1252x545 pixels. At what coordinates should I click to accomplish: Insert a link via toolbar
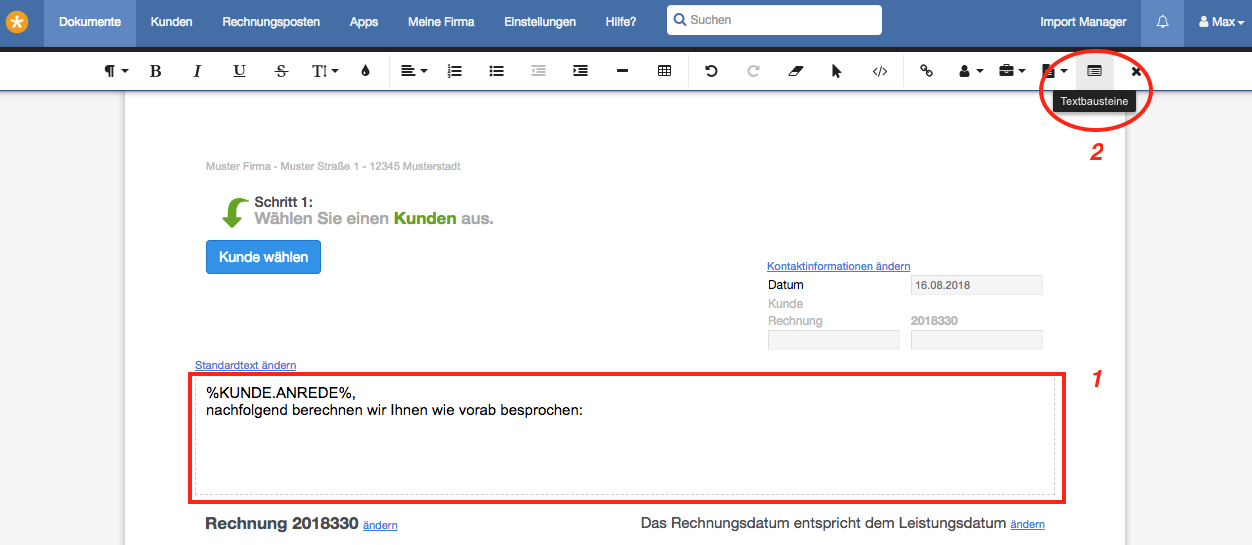click(926, 71)
